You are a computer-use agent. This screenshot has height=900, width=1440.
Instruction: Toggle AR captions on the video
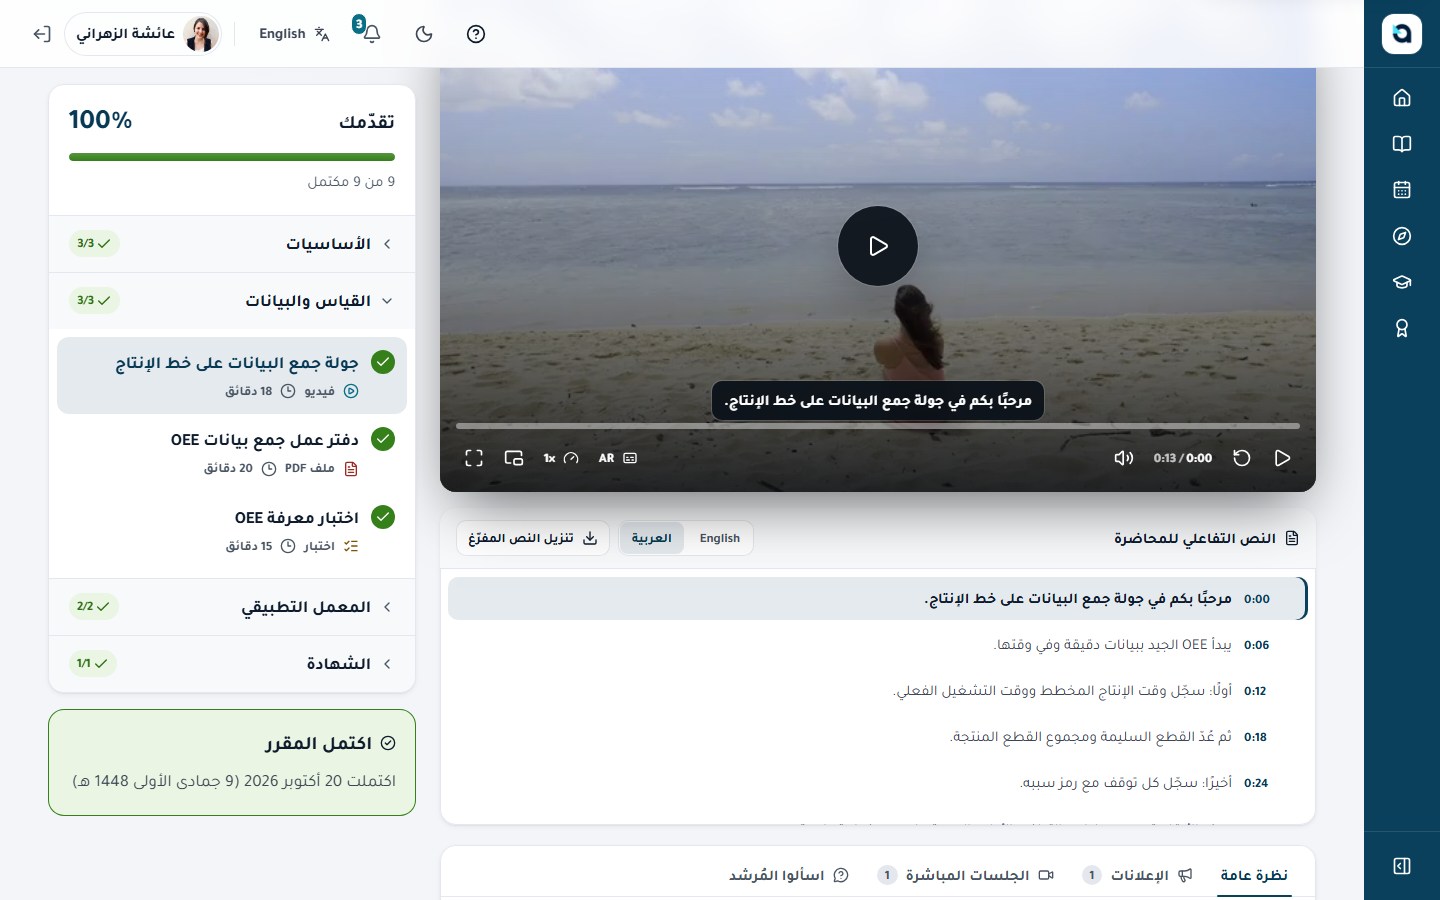point(617,458)
